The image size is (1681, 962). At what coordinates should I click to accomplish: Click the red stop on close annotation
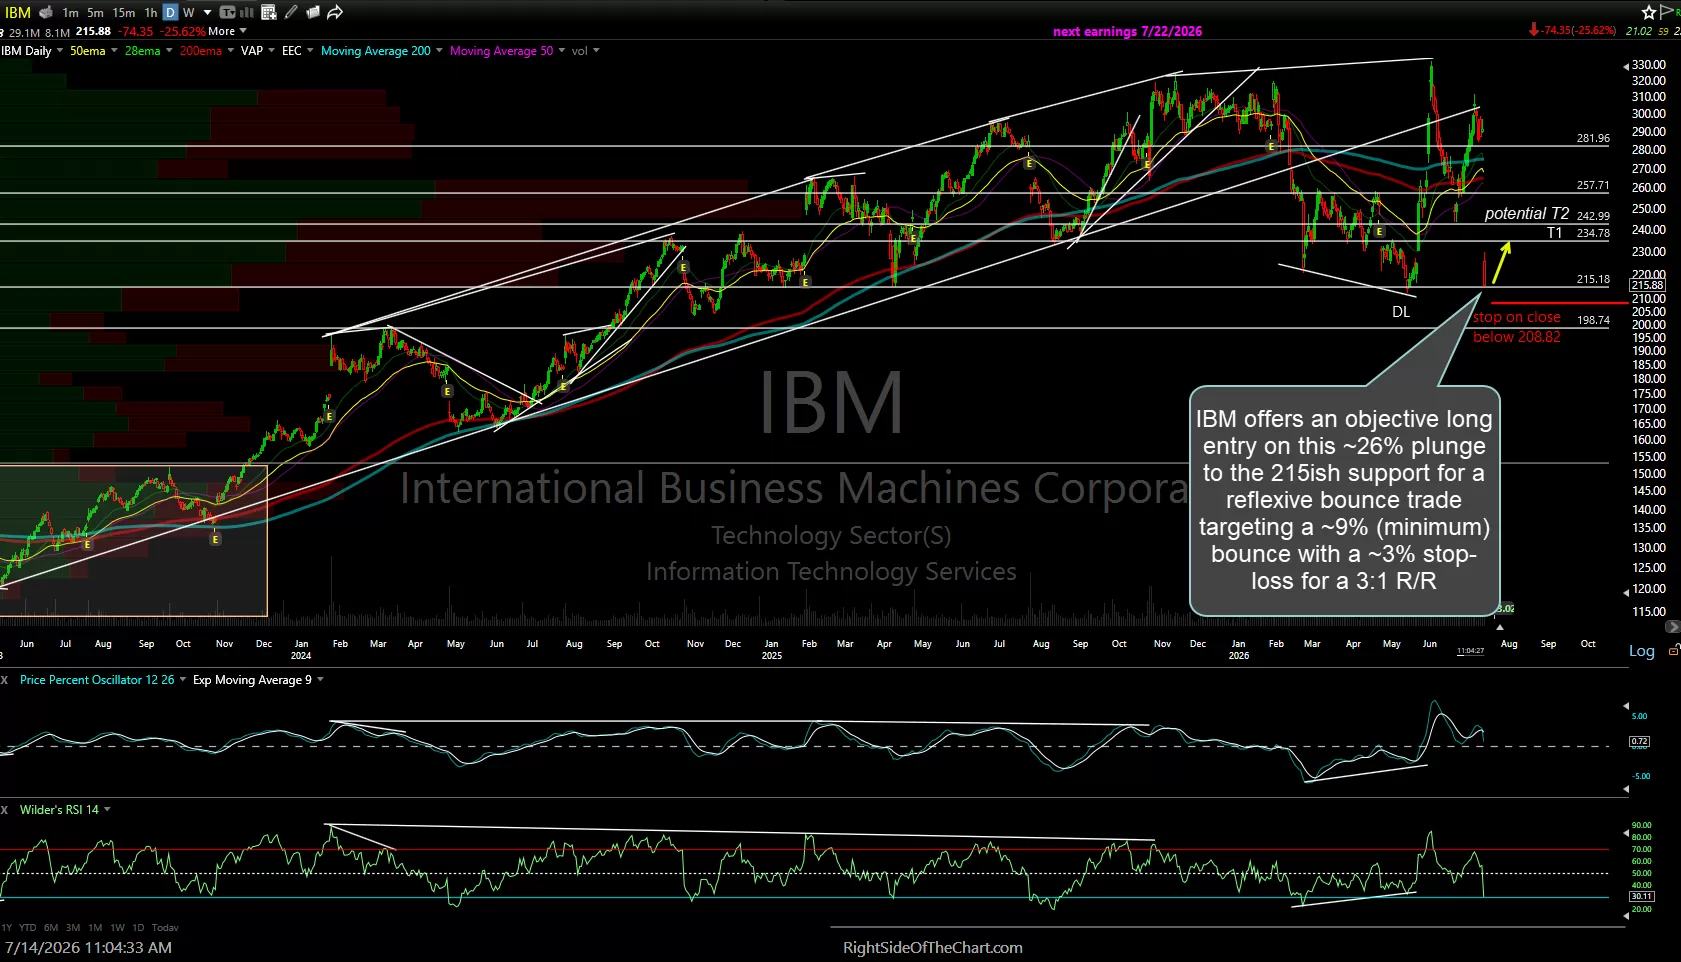click(1517, 327)
